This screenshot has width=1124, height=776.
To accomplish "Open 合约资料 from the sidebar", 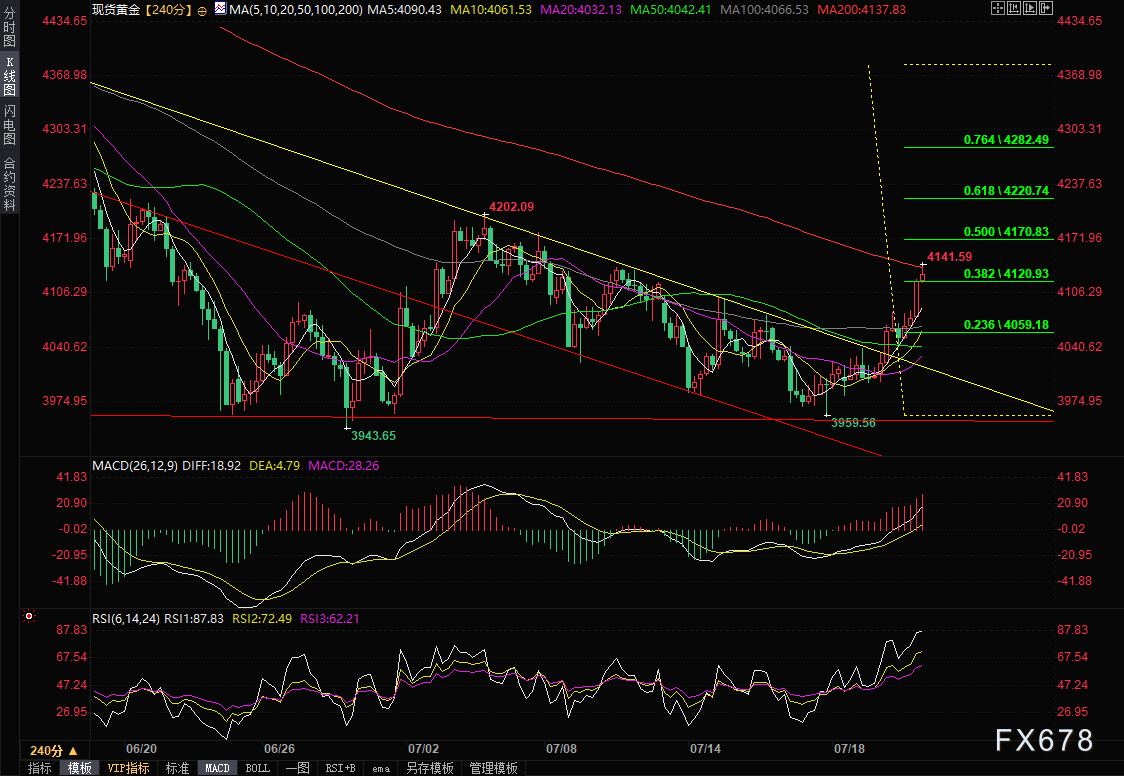I will (9, 183).
